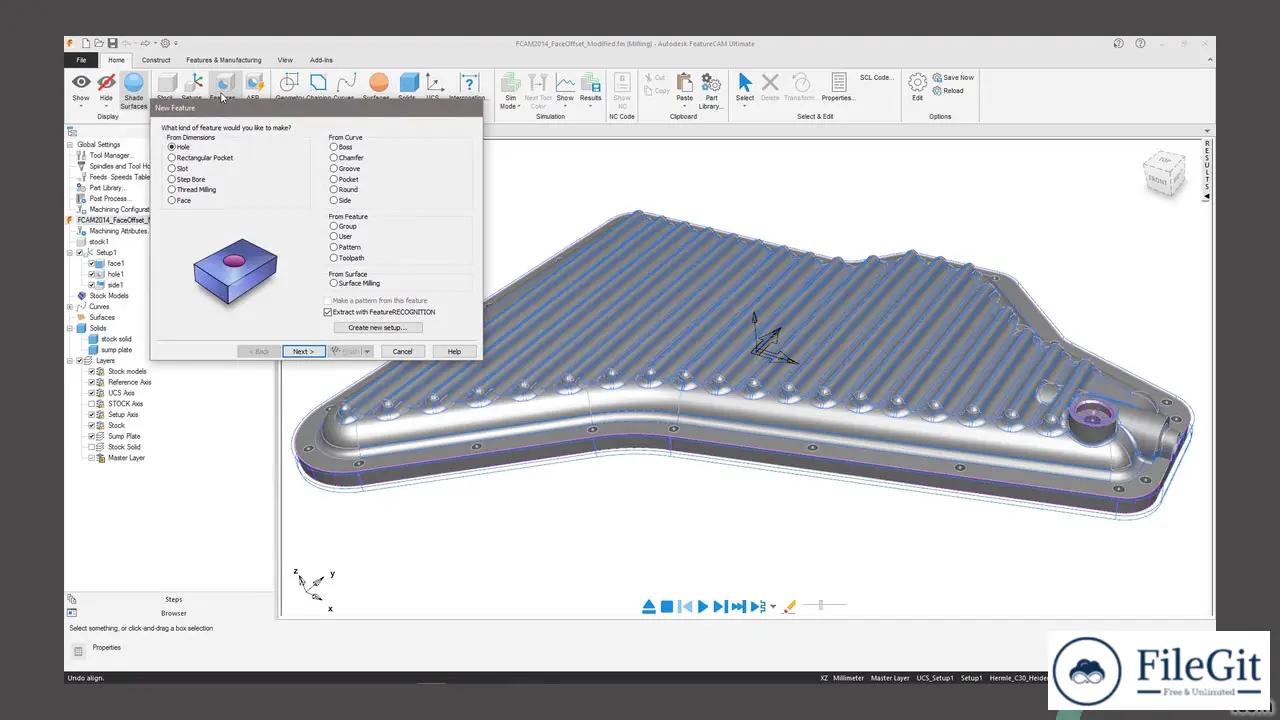Choose Surface Milling radio option
The width and height of the screenshot is (1280, 720).
tap(334, 283)
